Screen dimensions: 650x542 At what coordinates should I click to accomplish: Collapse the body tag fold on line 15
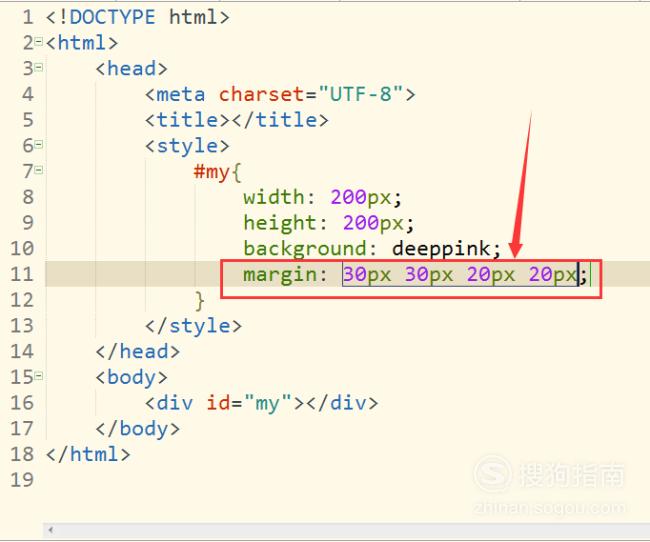[x=39, y=376]
